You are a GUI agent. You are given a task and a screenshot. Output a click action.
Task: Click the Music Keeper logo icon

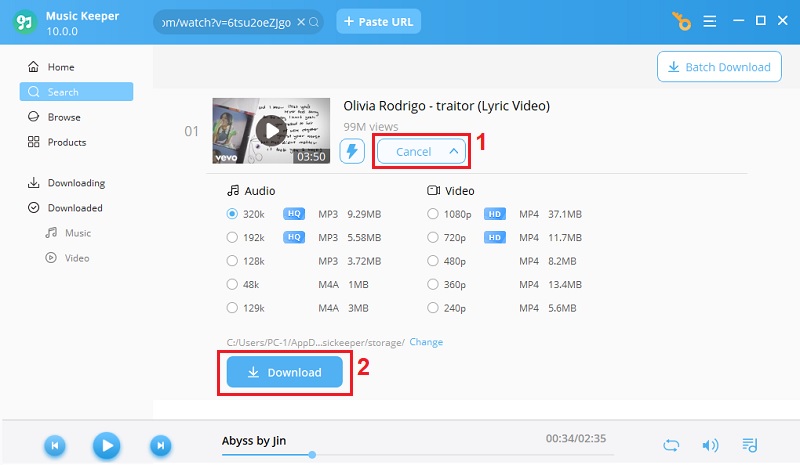24,22
